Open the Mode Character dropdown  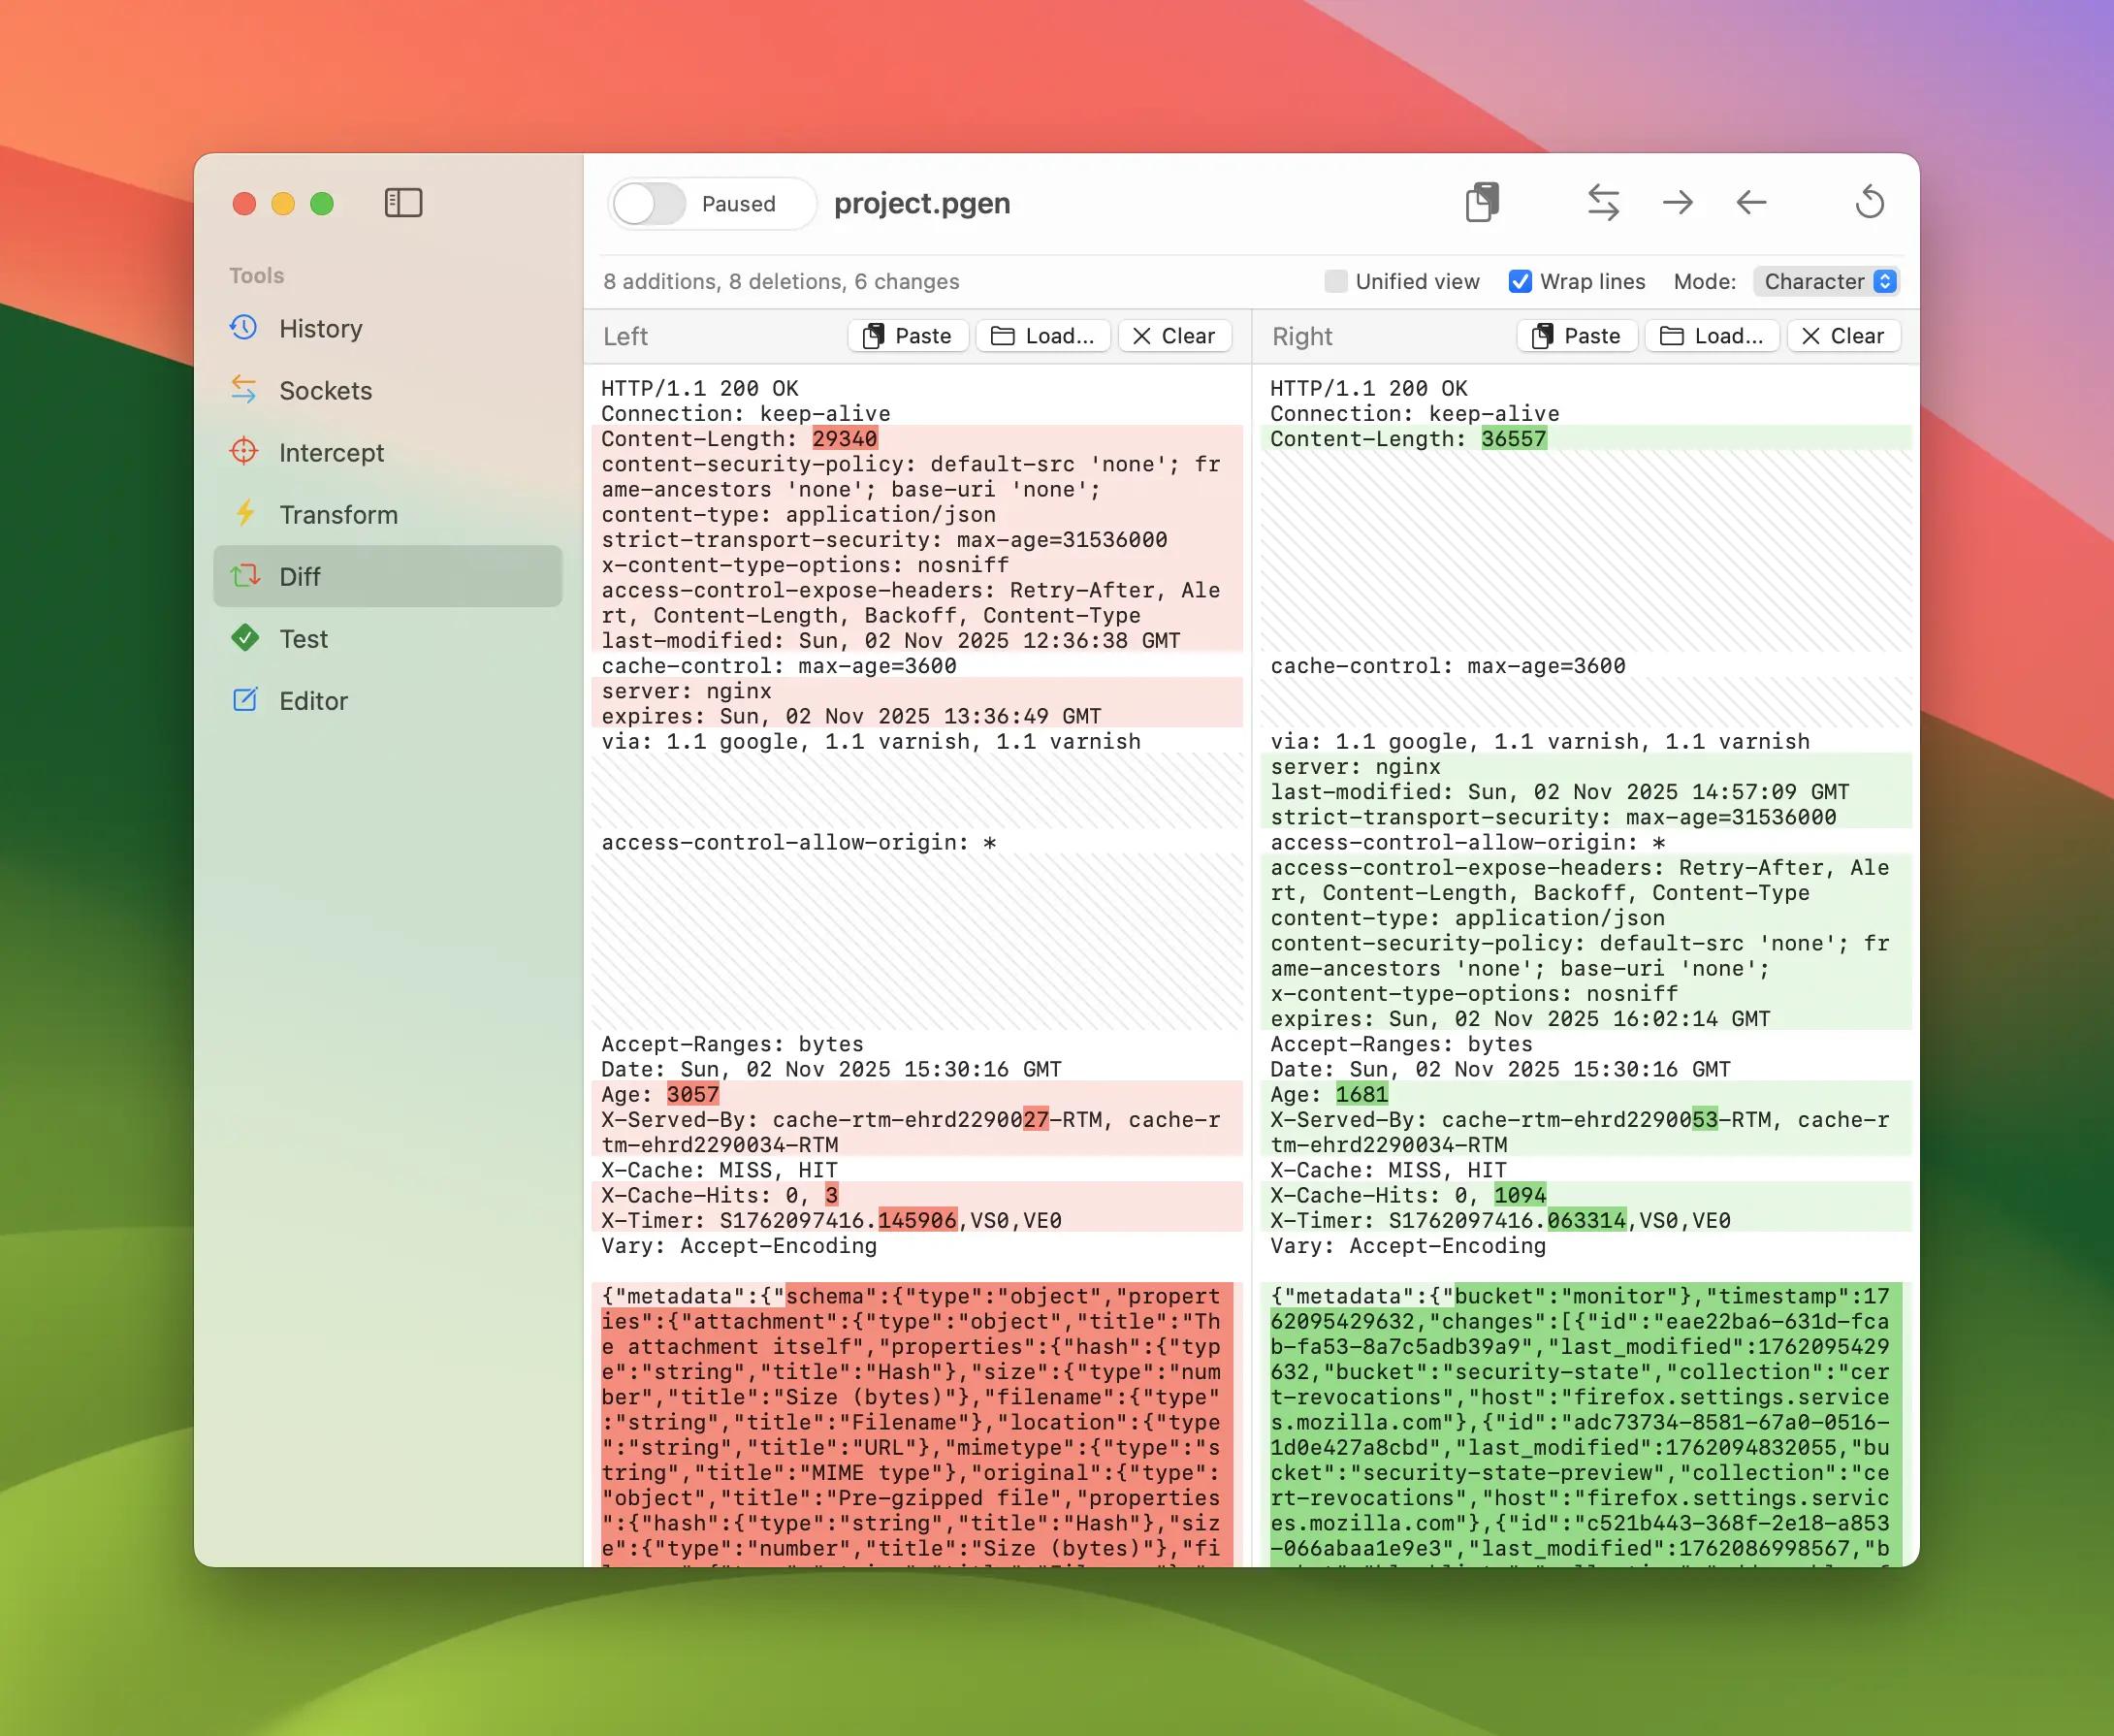coord(1826,282)
